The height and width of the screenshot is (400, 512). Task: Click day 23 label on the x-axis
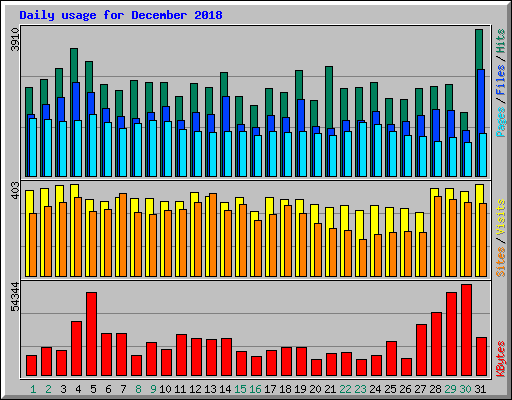[x=360, y=389]
